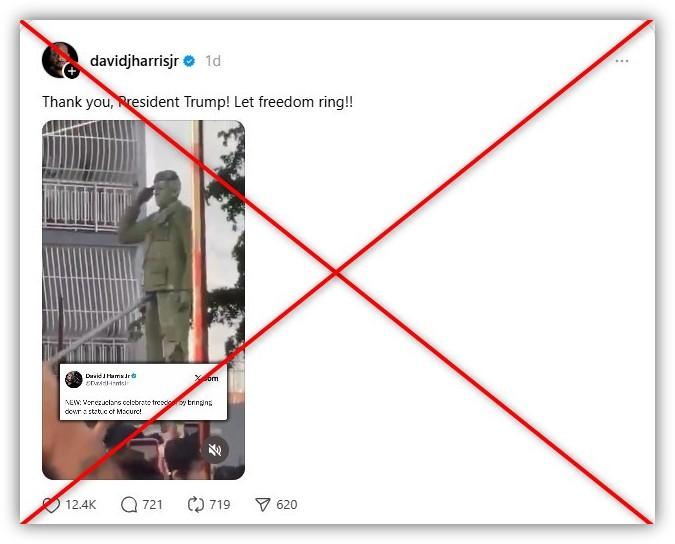
Task: Open replies with the comment bubble icon
Action: (129, 504)
